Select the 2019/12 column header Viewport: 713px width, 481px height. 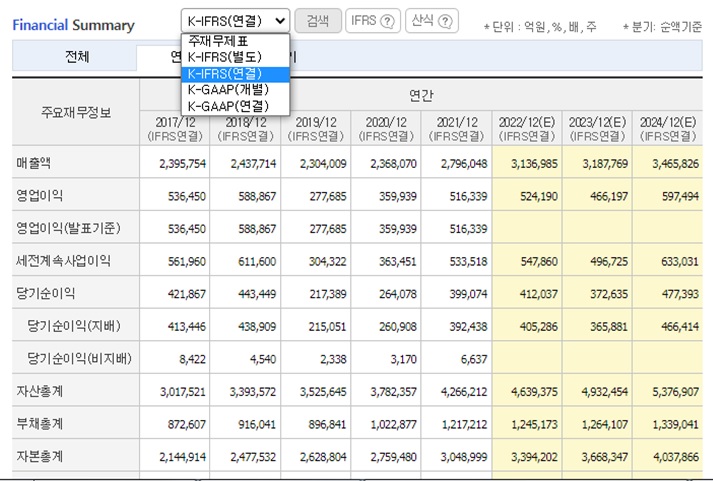click(316, 129)
